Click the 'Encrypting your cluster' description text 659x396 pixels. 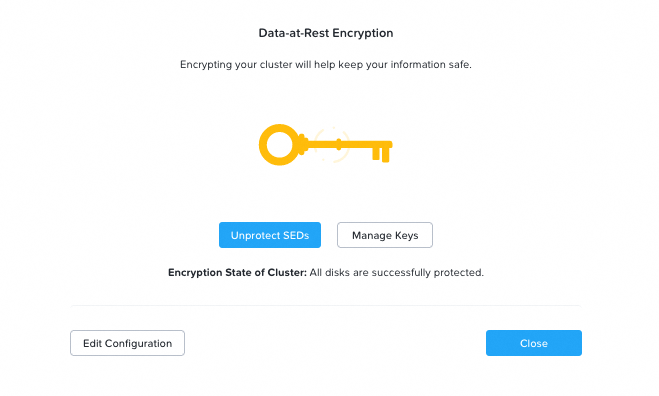[326, 65]
